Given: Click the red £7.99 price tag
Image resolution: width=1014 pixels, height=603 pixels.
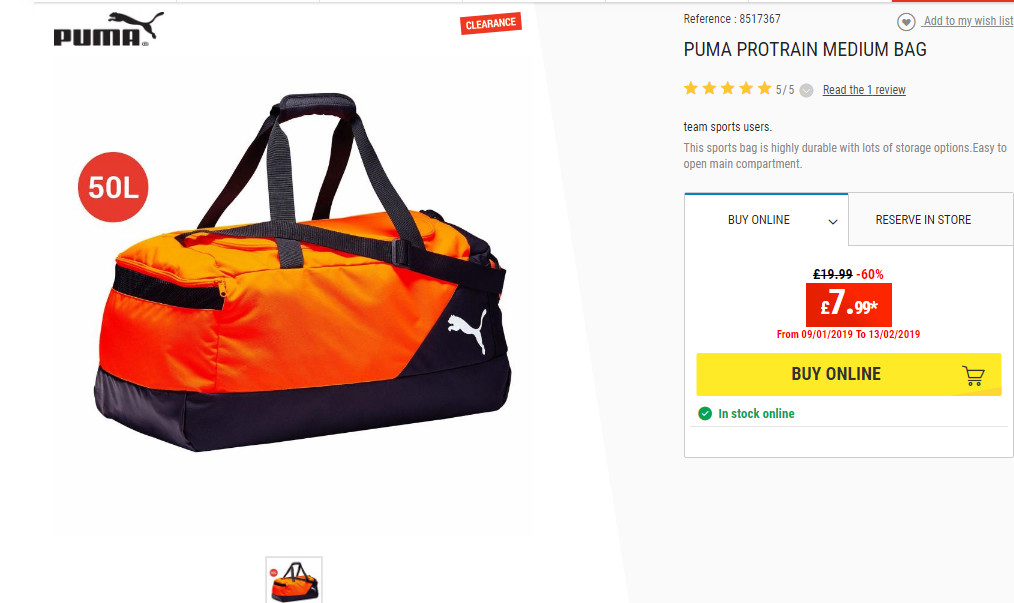Looking at the screenshot, I should coord(848,305).
